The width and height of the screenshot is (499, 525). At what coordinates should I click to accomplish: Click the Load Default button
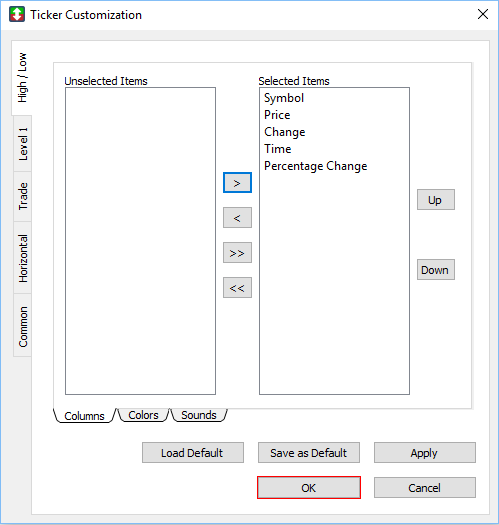point(193,453)
